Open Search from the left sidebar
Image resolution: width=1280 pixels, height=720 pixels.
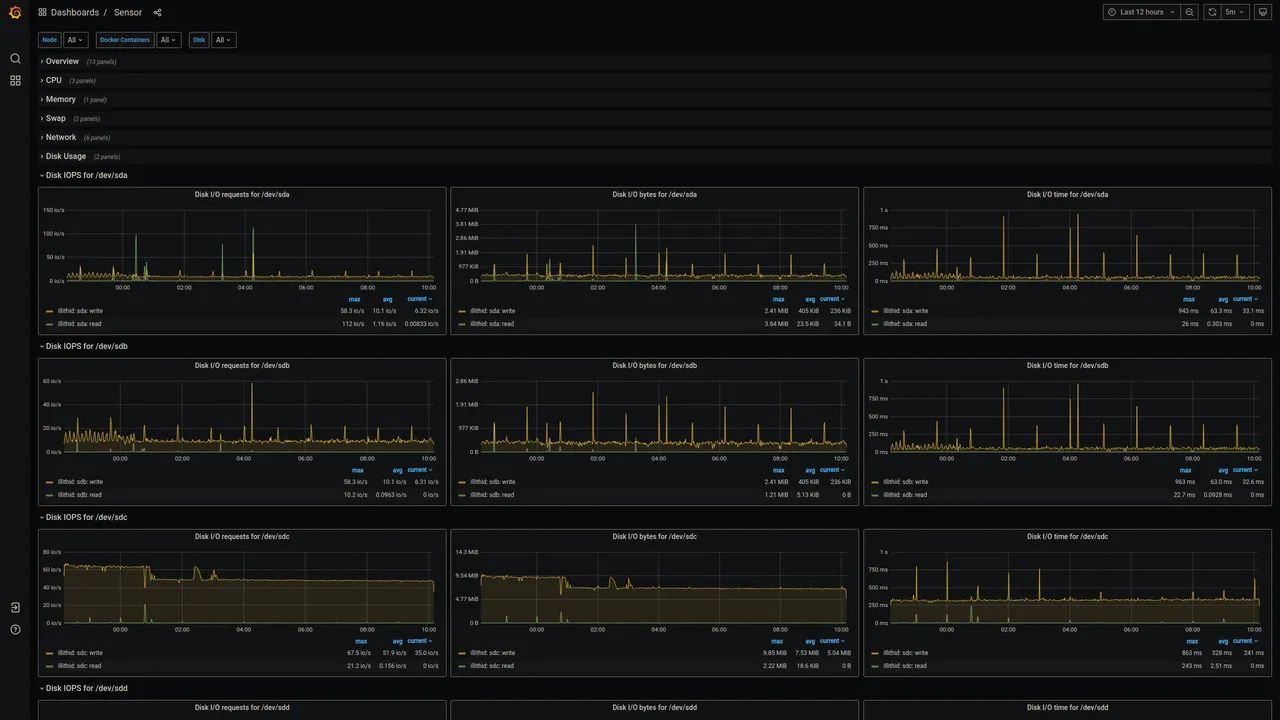tap(15, 58)
